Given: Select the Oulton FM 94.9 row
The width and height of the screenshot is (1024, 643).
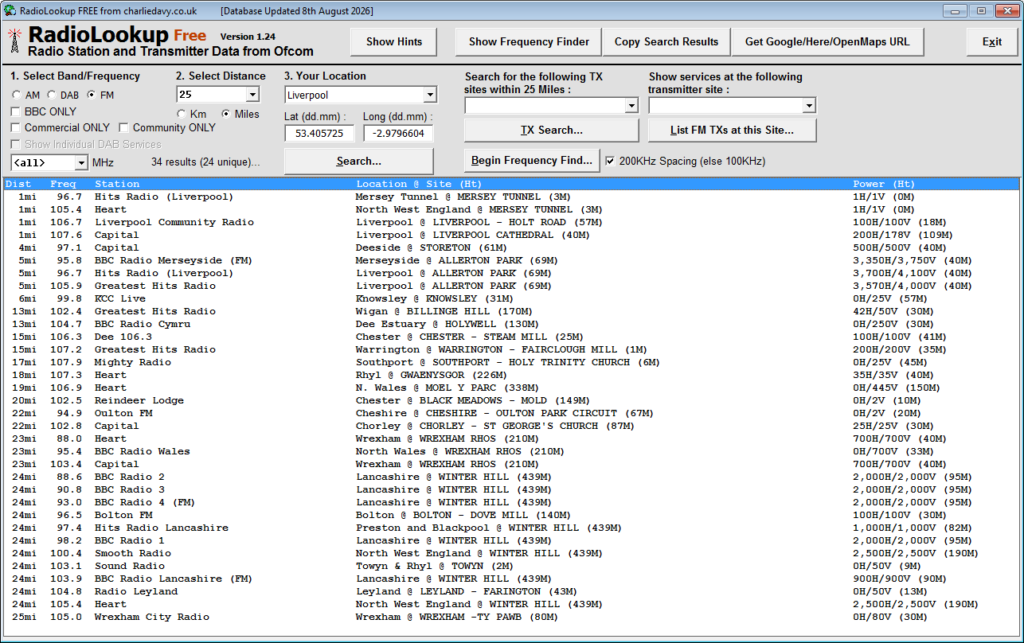Looking at the screenshot, I should tap(511, 413).
